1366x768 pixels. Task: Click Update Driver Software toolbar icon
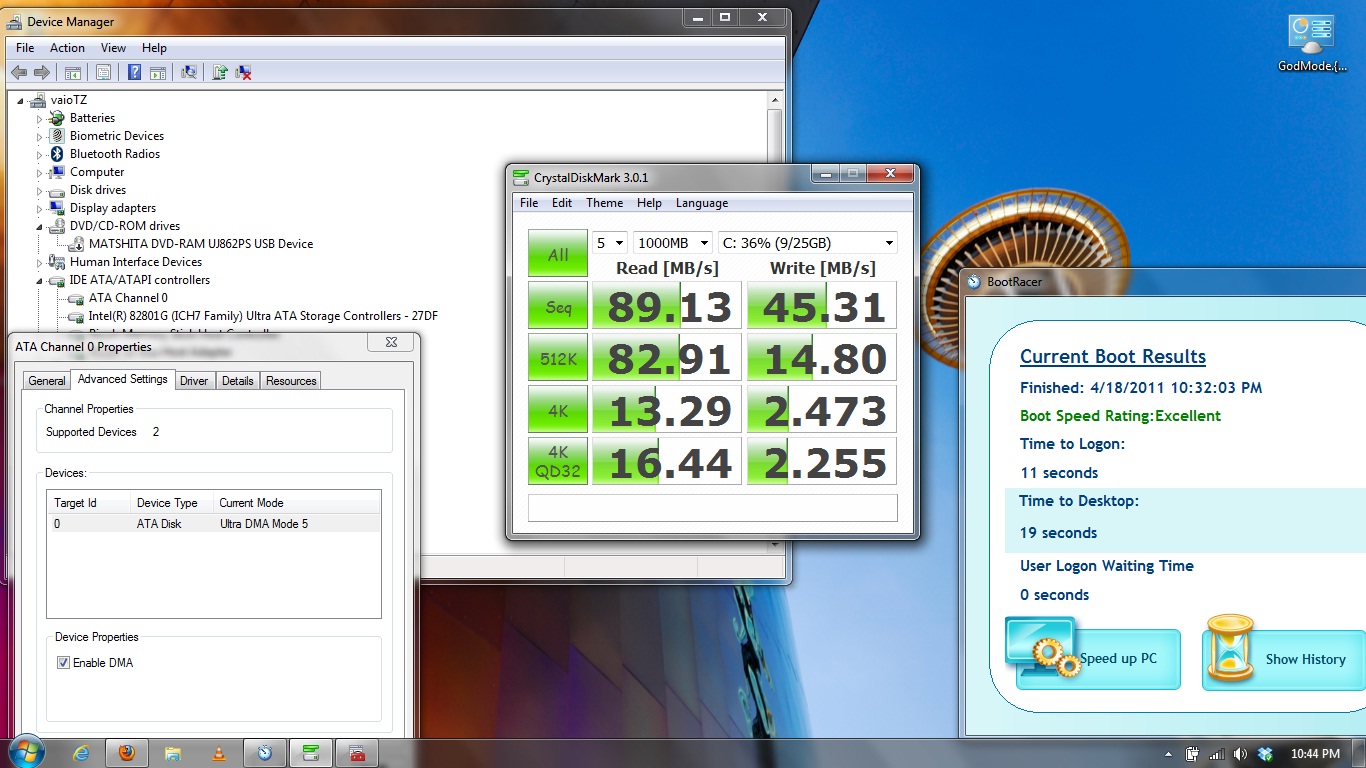[x=219, y=72]
